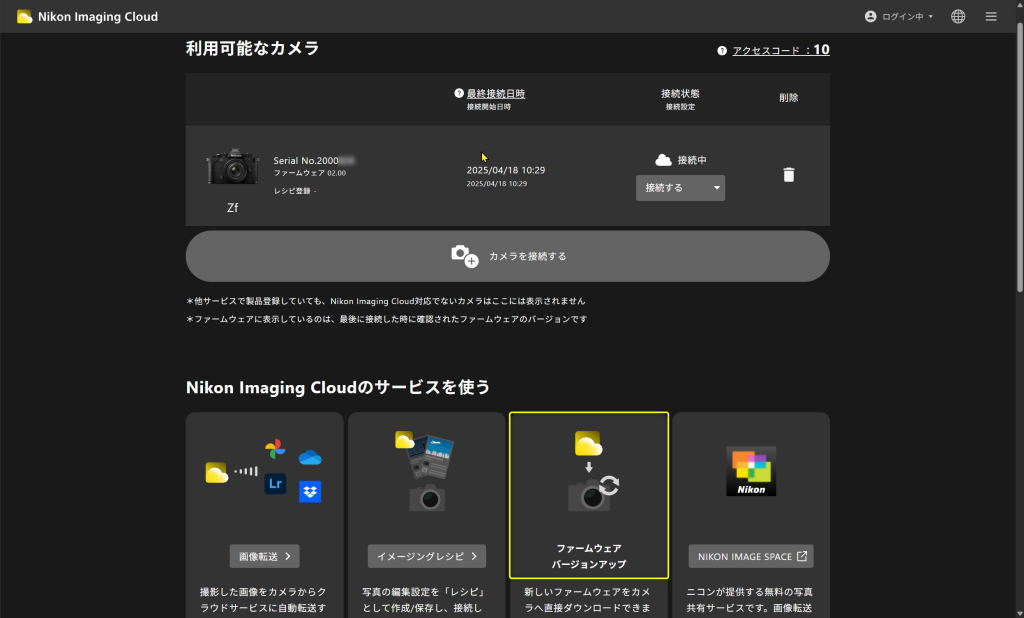The width and height of the screenshot is (1024, 618).
Task: Open the 接続する dropdown
Action: (680, 188)
